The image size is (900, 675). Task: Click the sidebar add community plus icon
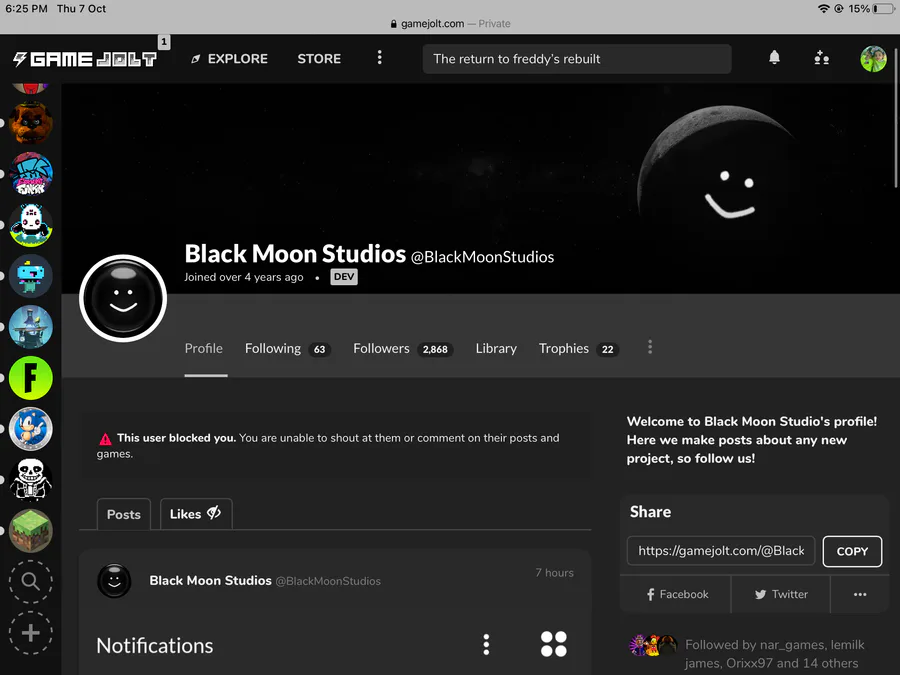pos(31,633)
